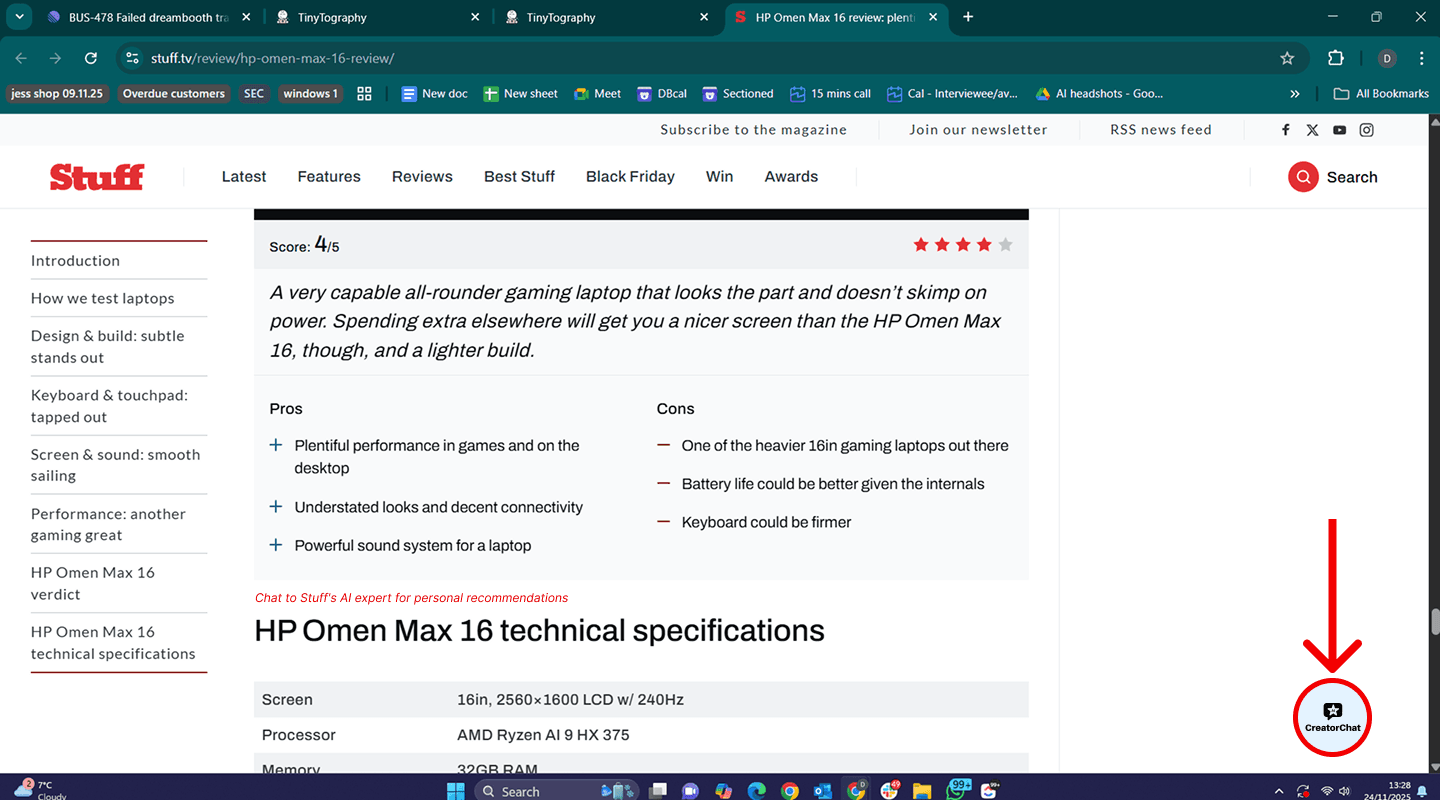Open Windows notifications bell
This screenshot has width=1440, height=800.
tap(1422, 791)
